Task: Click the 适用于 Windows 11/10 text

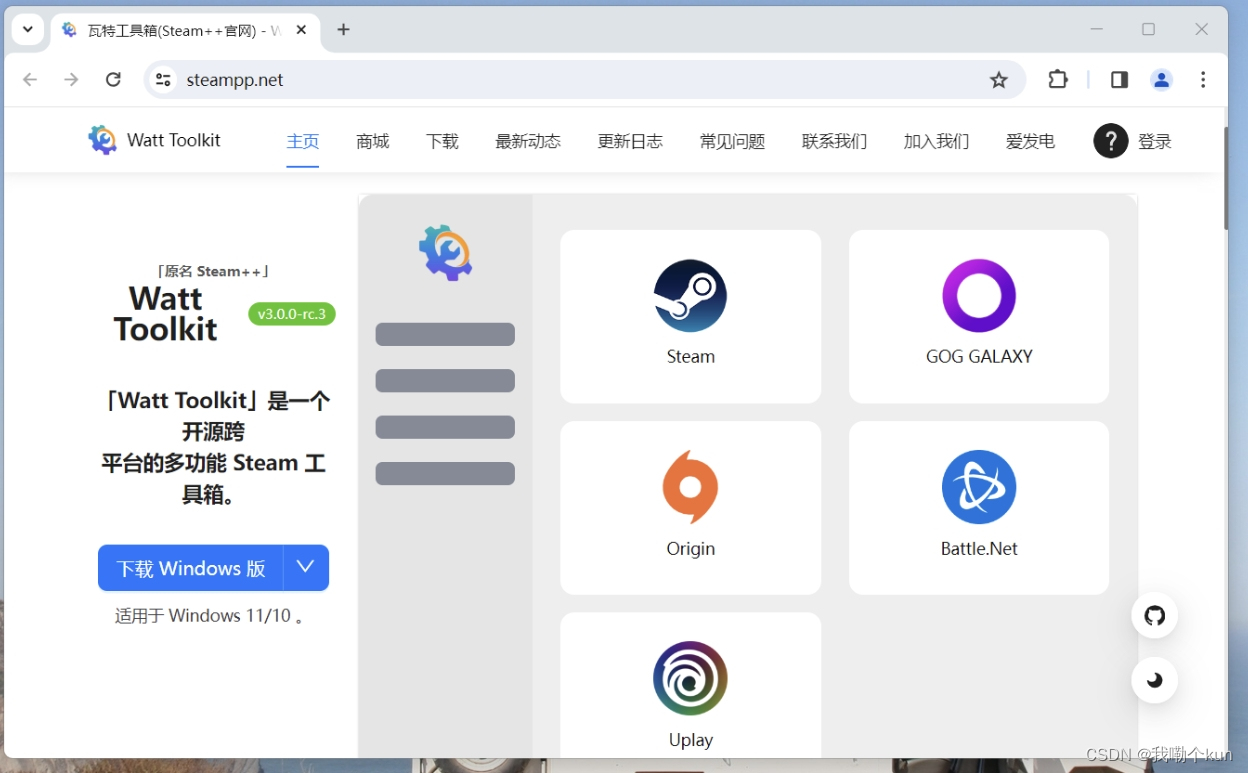Action: [x=210, y=616]
